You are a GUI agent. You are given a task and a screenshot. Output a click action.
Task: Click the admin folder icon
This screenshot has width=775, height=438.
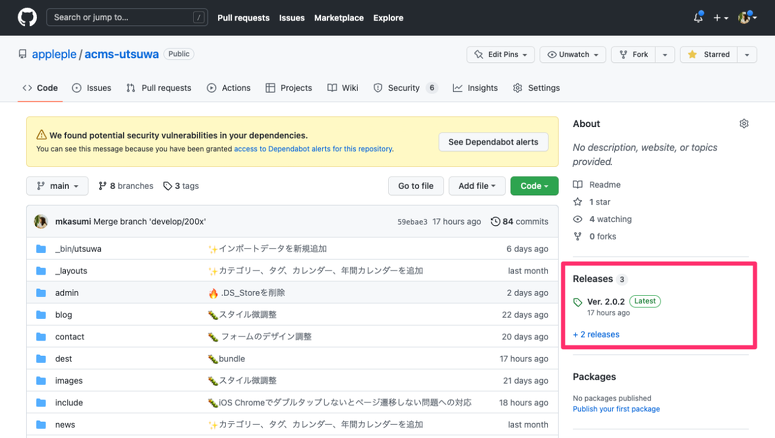coord(41,293)
